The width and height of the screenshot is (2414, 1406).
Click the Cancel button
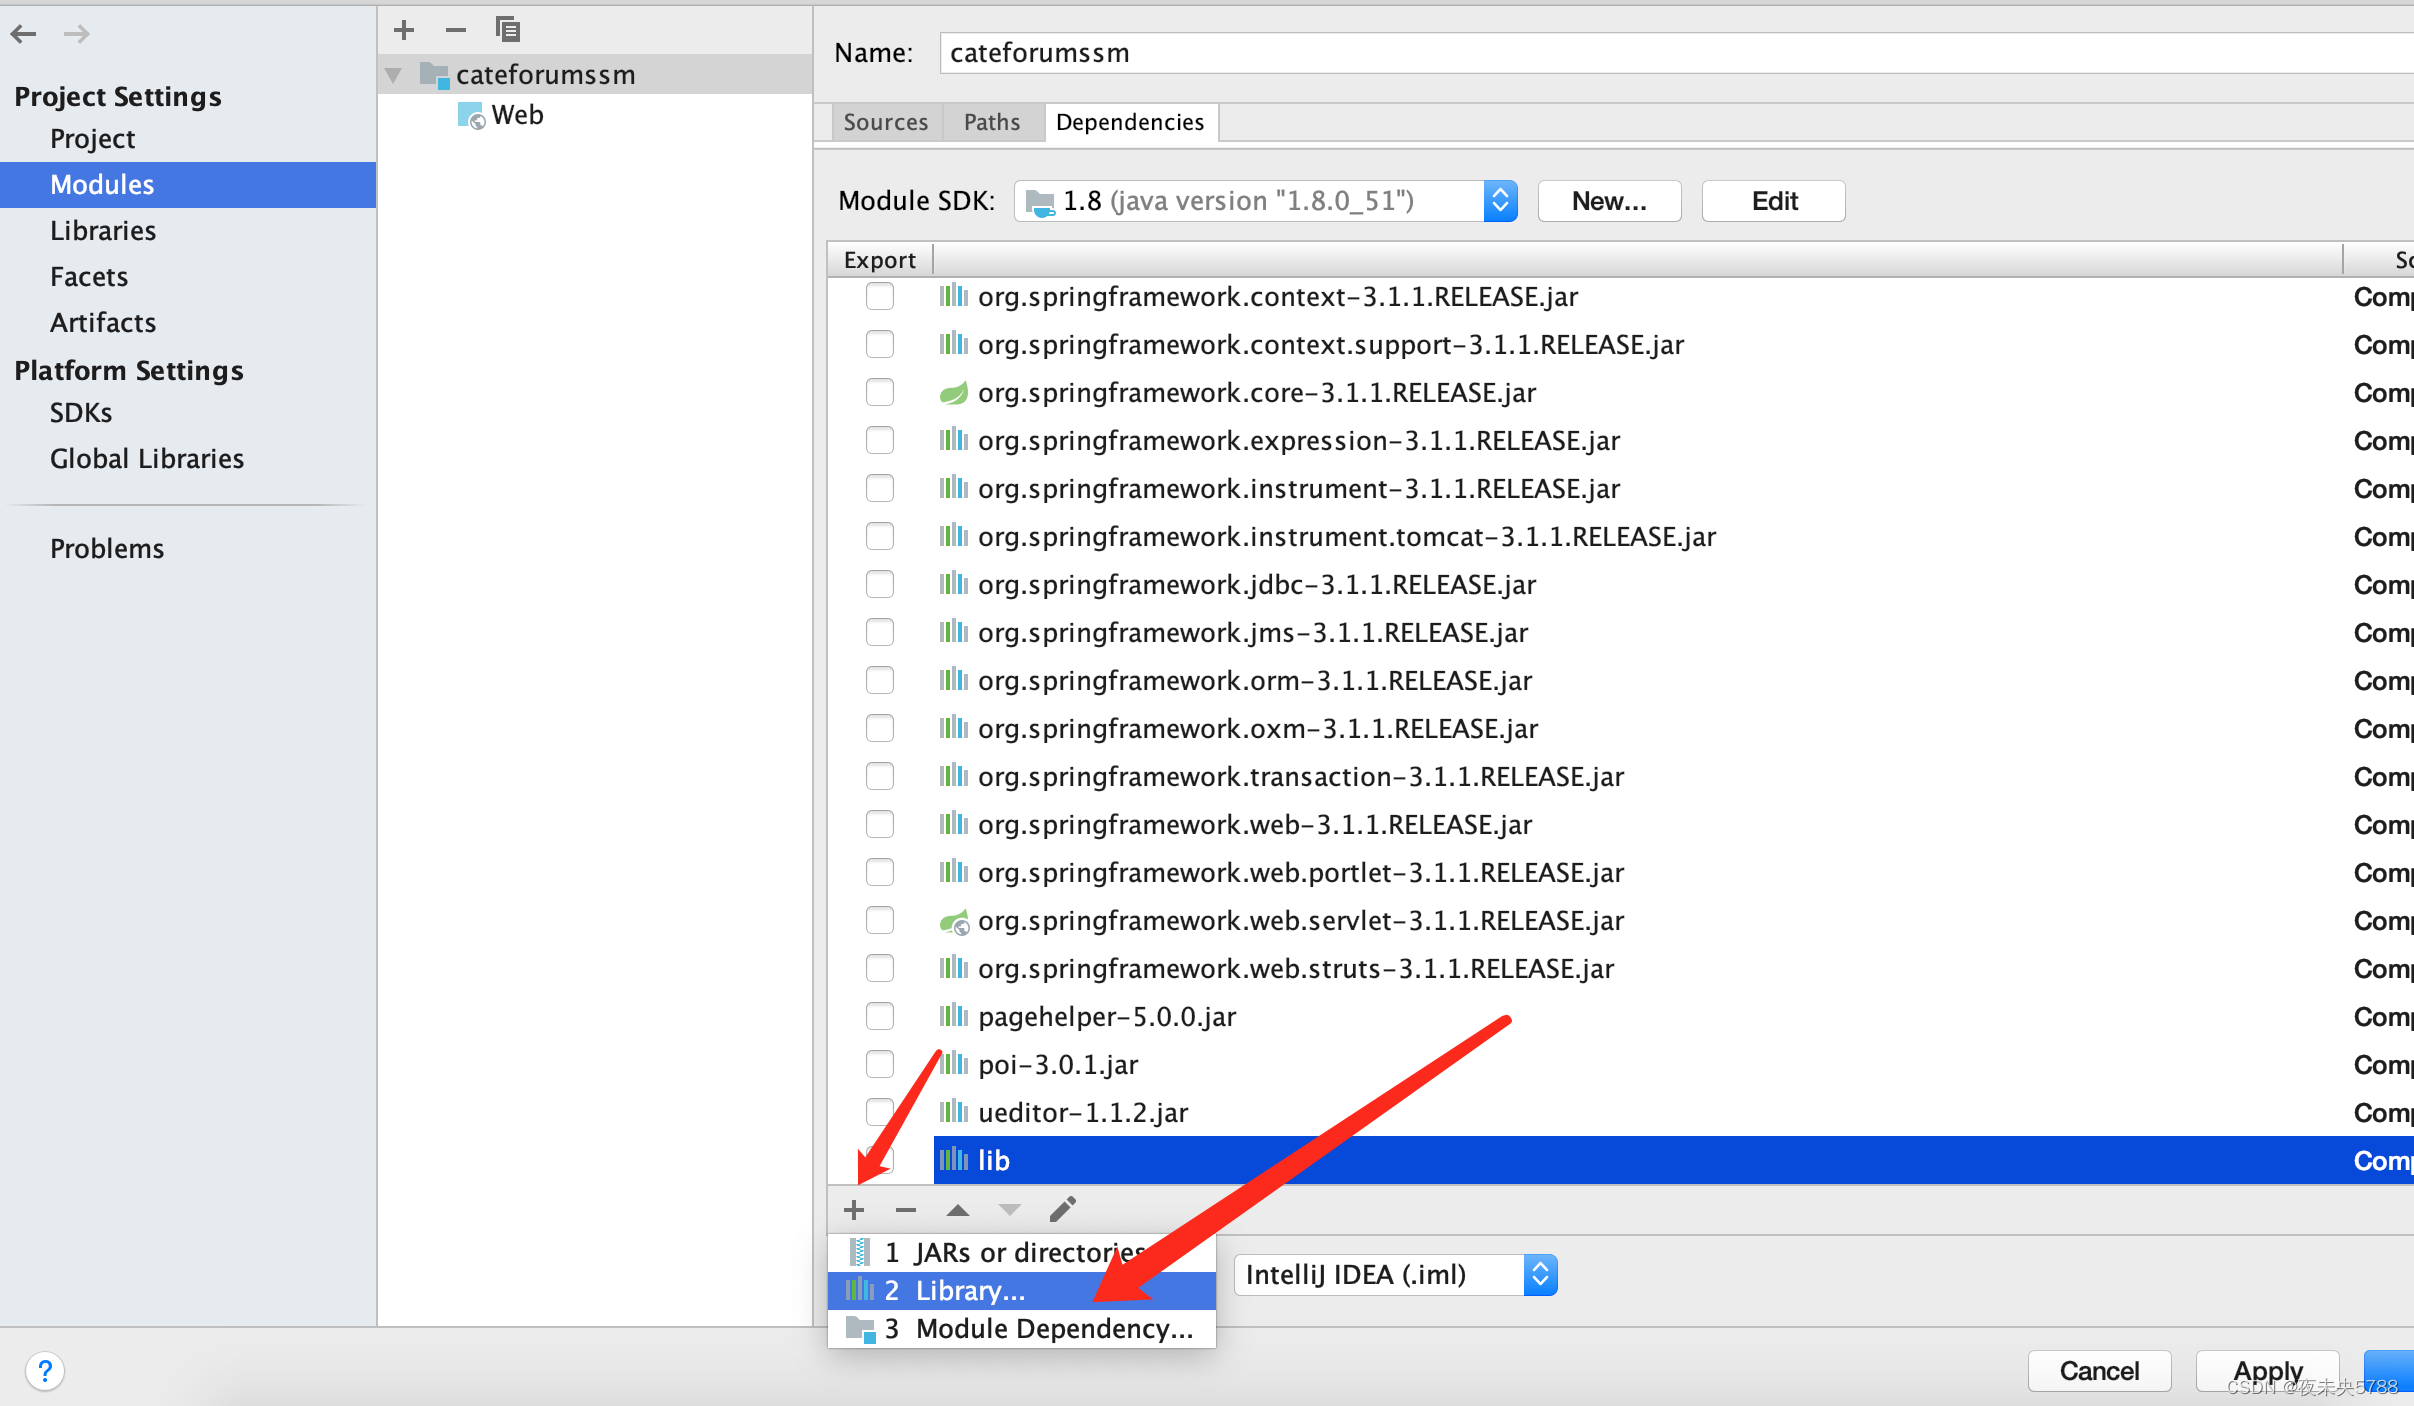2099,1371
